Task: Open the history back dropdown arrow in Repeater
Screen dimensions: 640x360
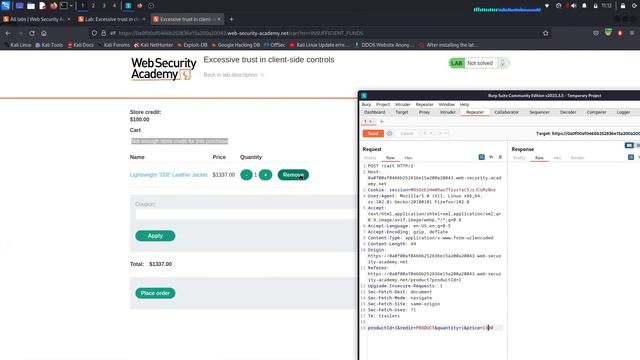Action: (431, 133)
